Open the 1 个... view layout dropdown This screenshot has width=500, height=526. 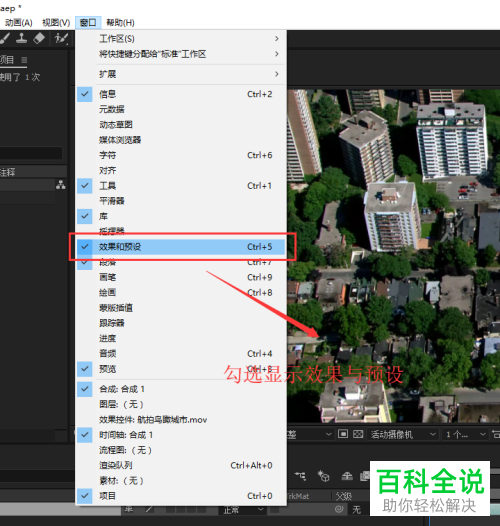[x=465, y=434]
